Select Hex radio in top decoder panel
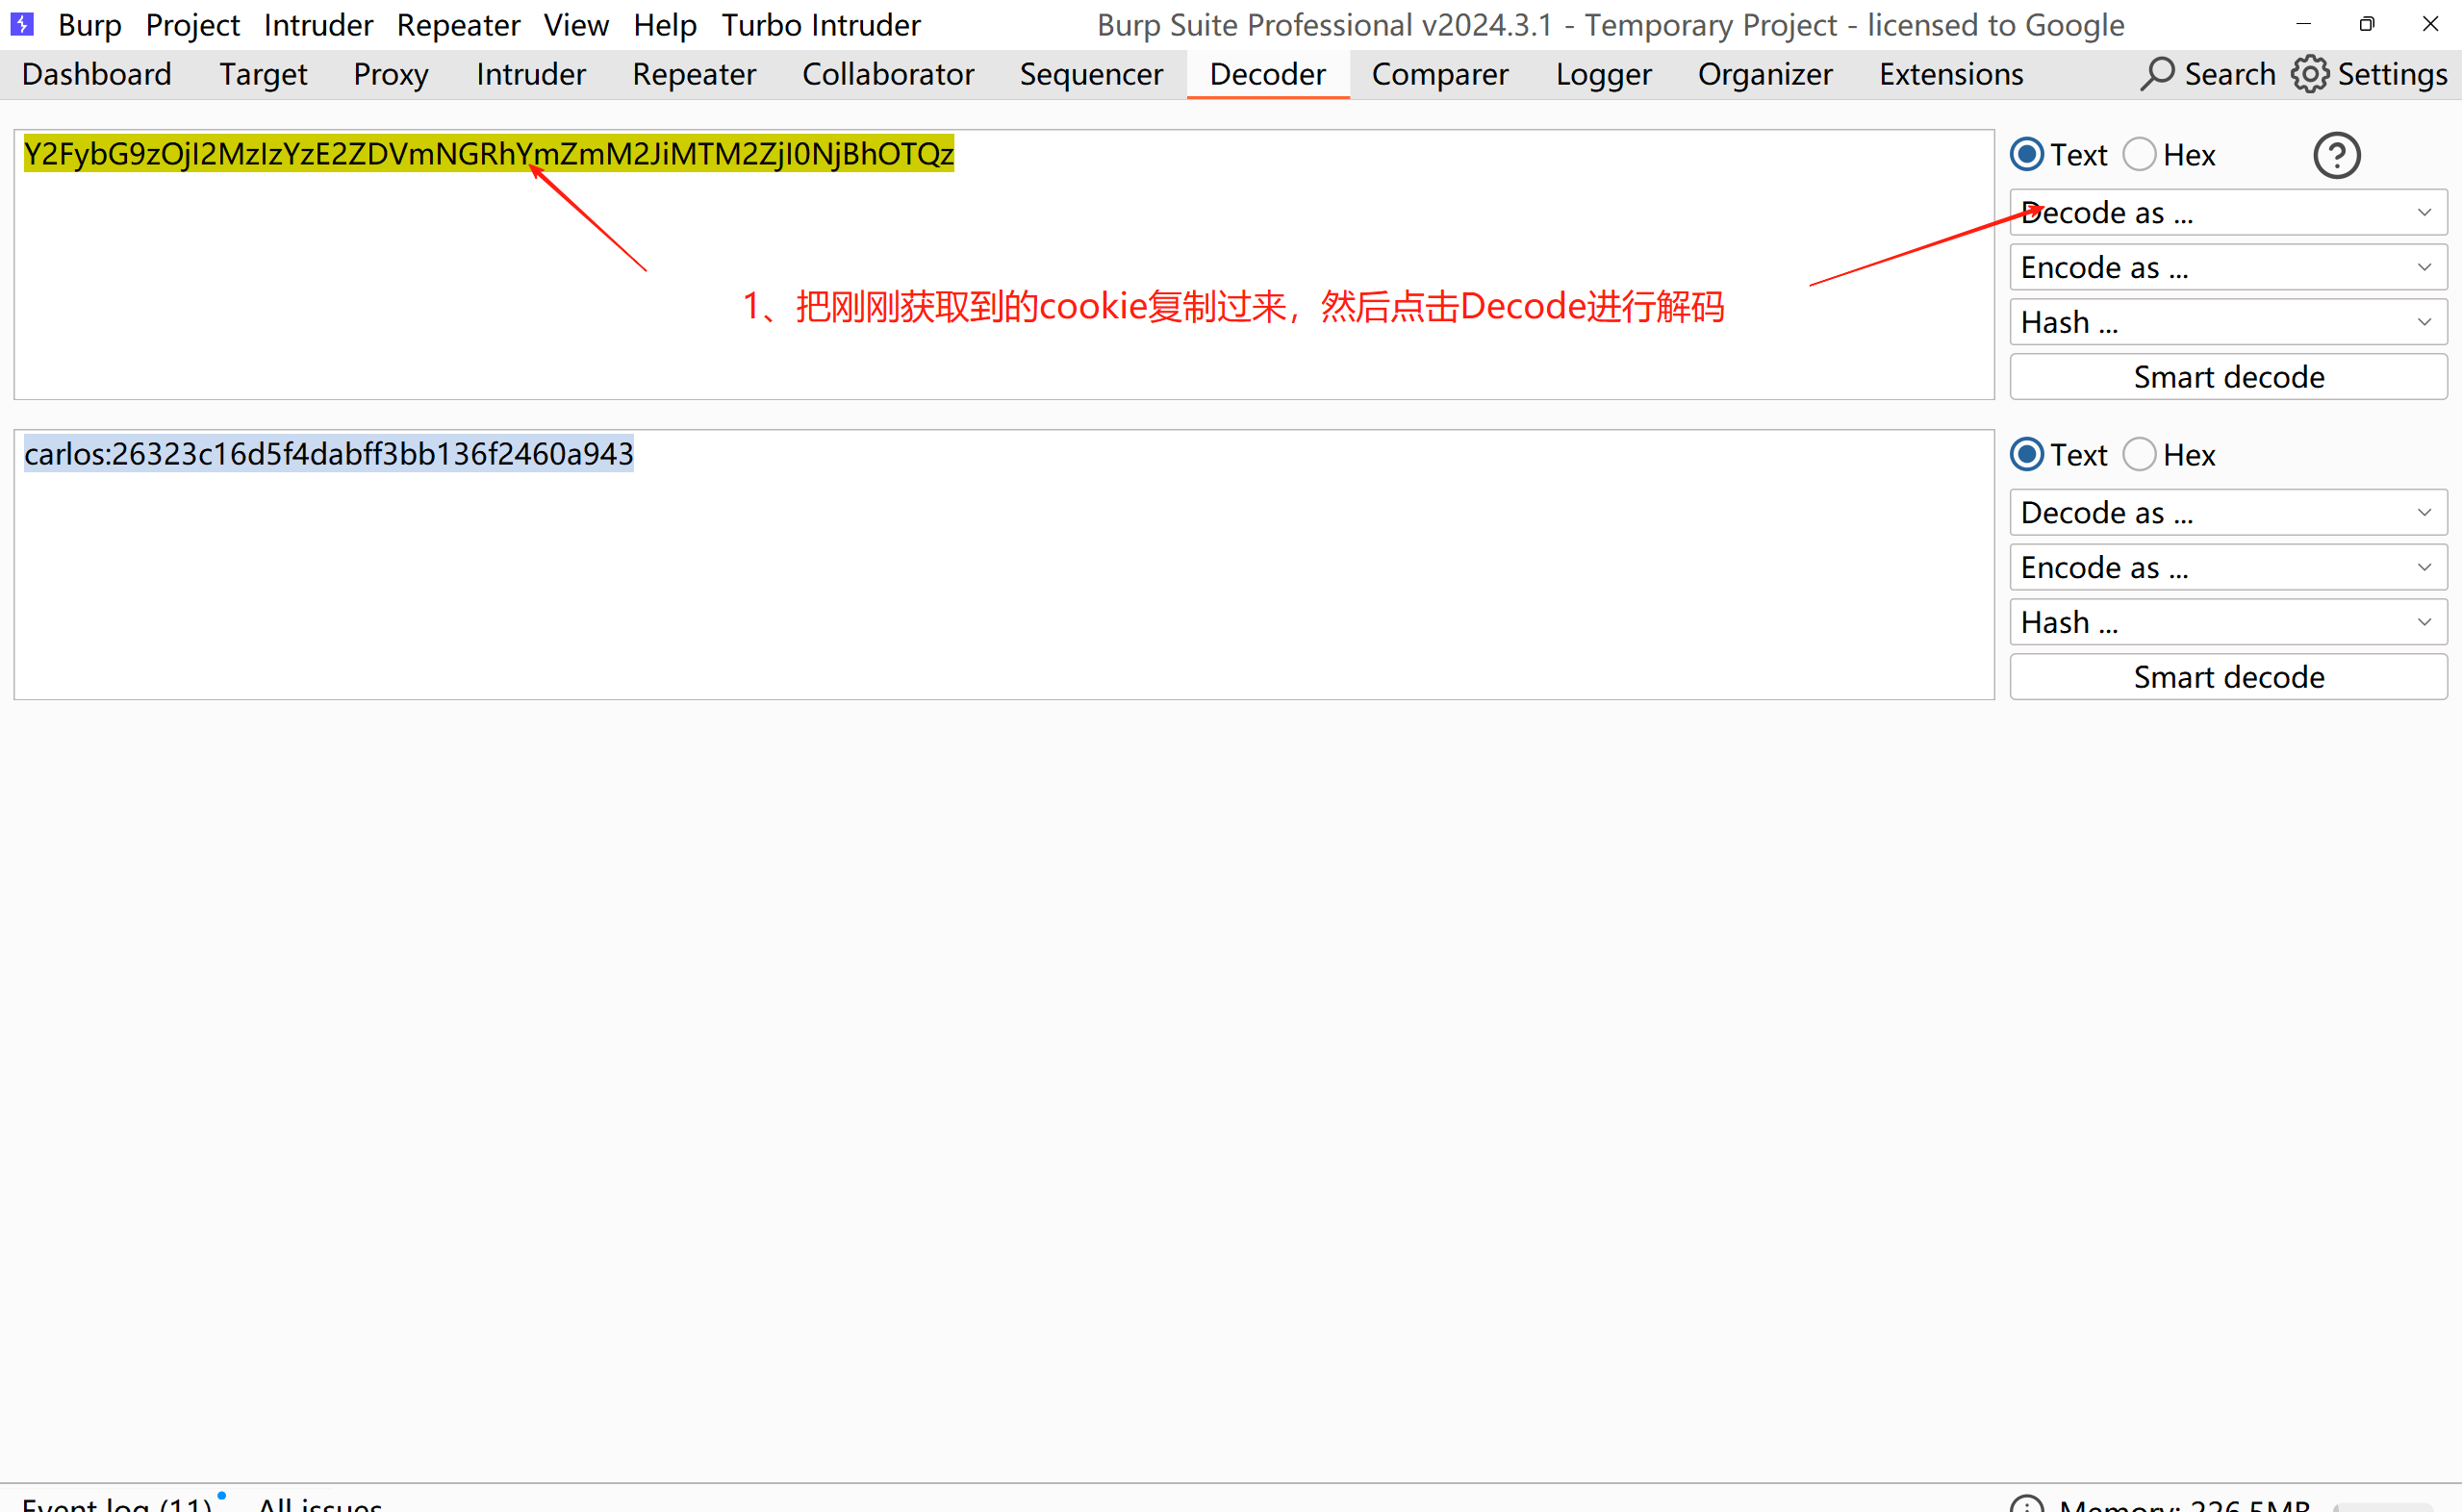This screenshot has height=1512, width=2462. (x=2139, y=155)
